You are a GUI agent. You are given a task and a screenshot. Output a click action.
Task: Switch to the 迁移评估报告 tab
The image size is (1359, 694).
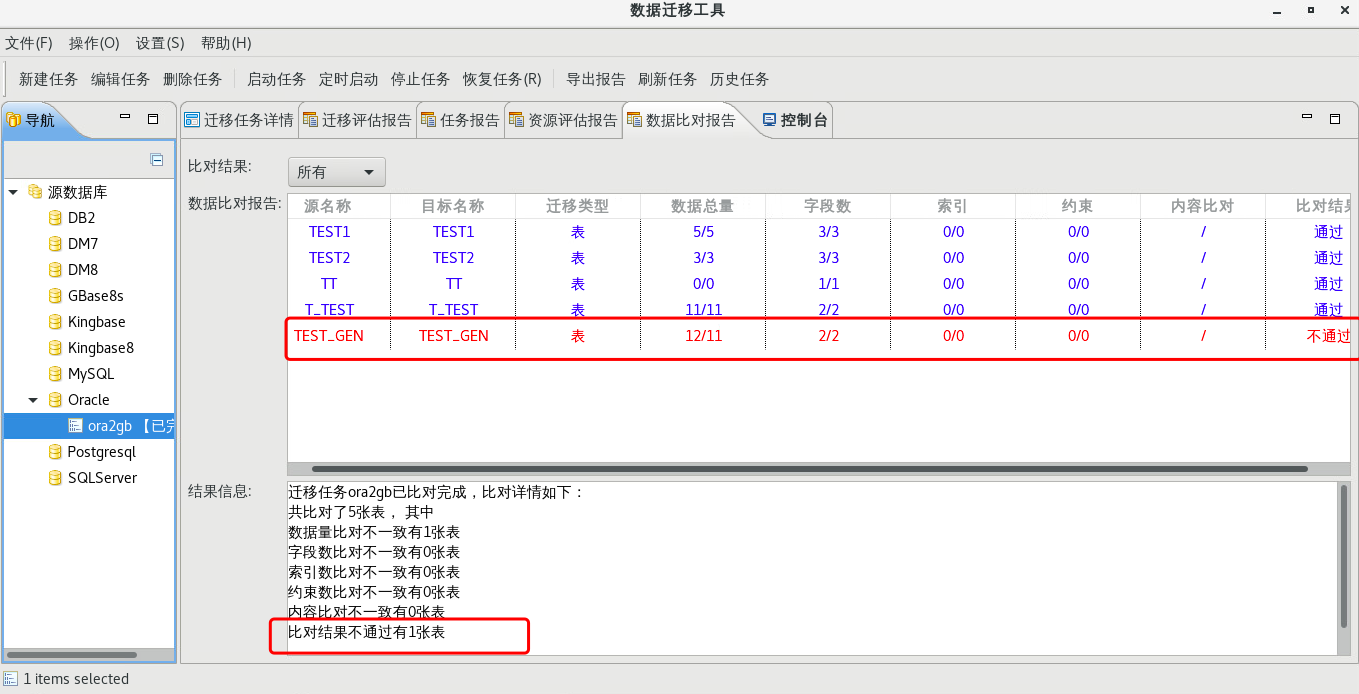[357, 120]
